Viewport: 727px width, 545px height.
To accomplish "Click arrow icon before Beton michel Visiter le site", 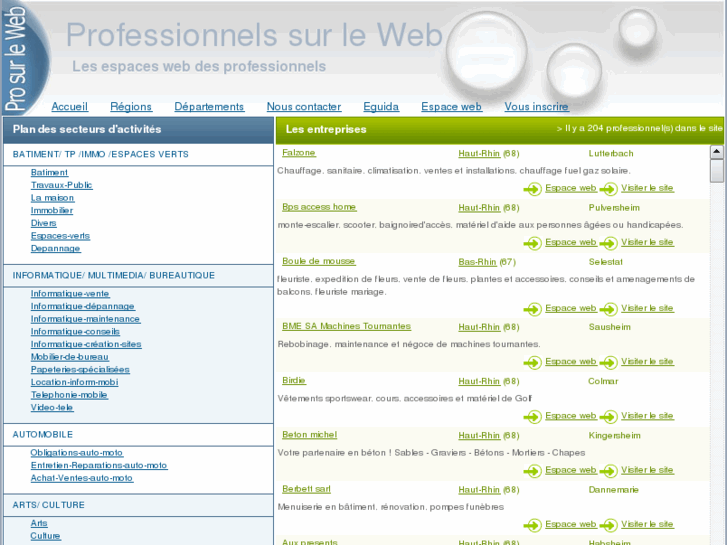I will click(609, 471).
